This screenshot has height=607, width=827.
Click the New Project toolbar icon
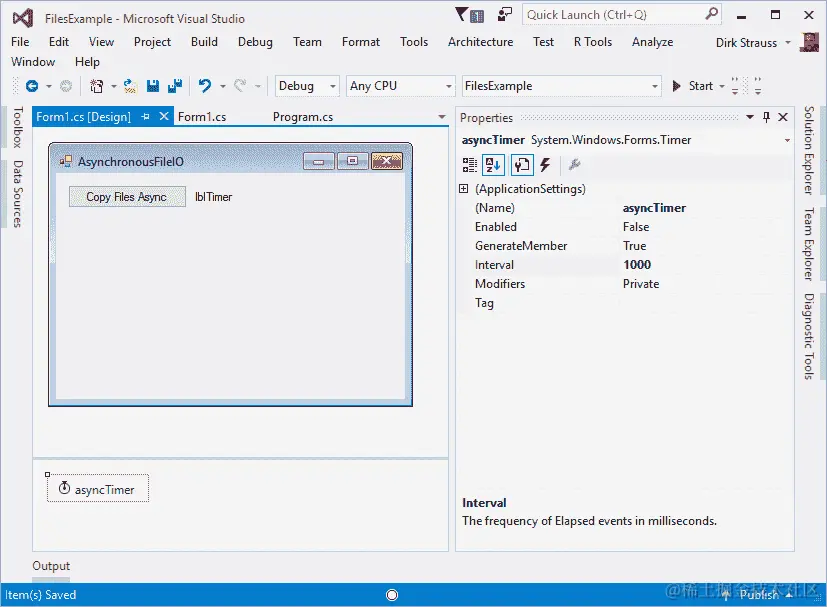(97, 86)
